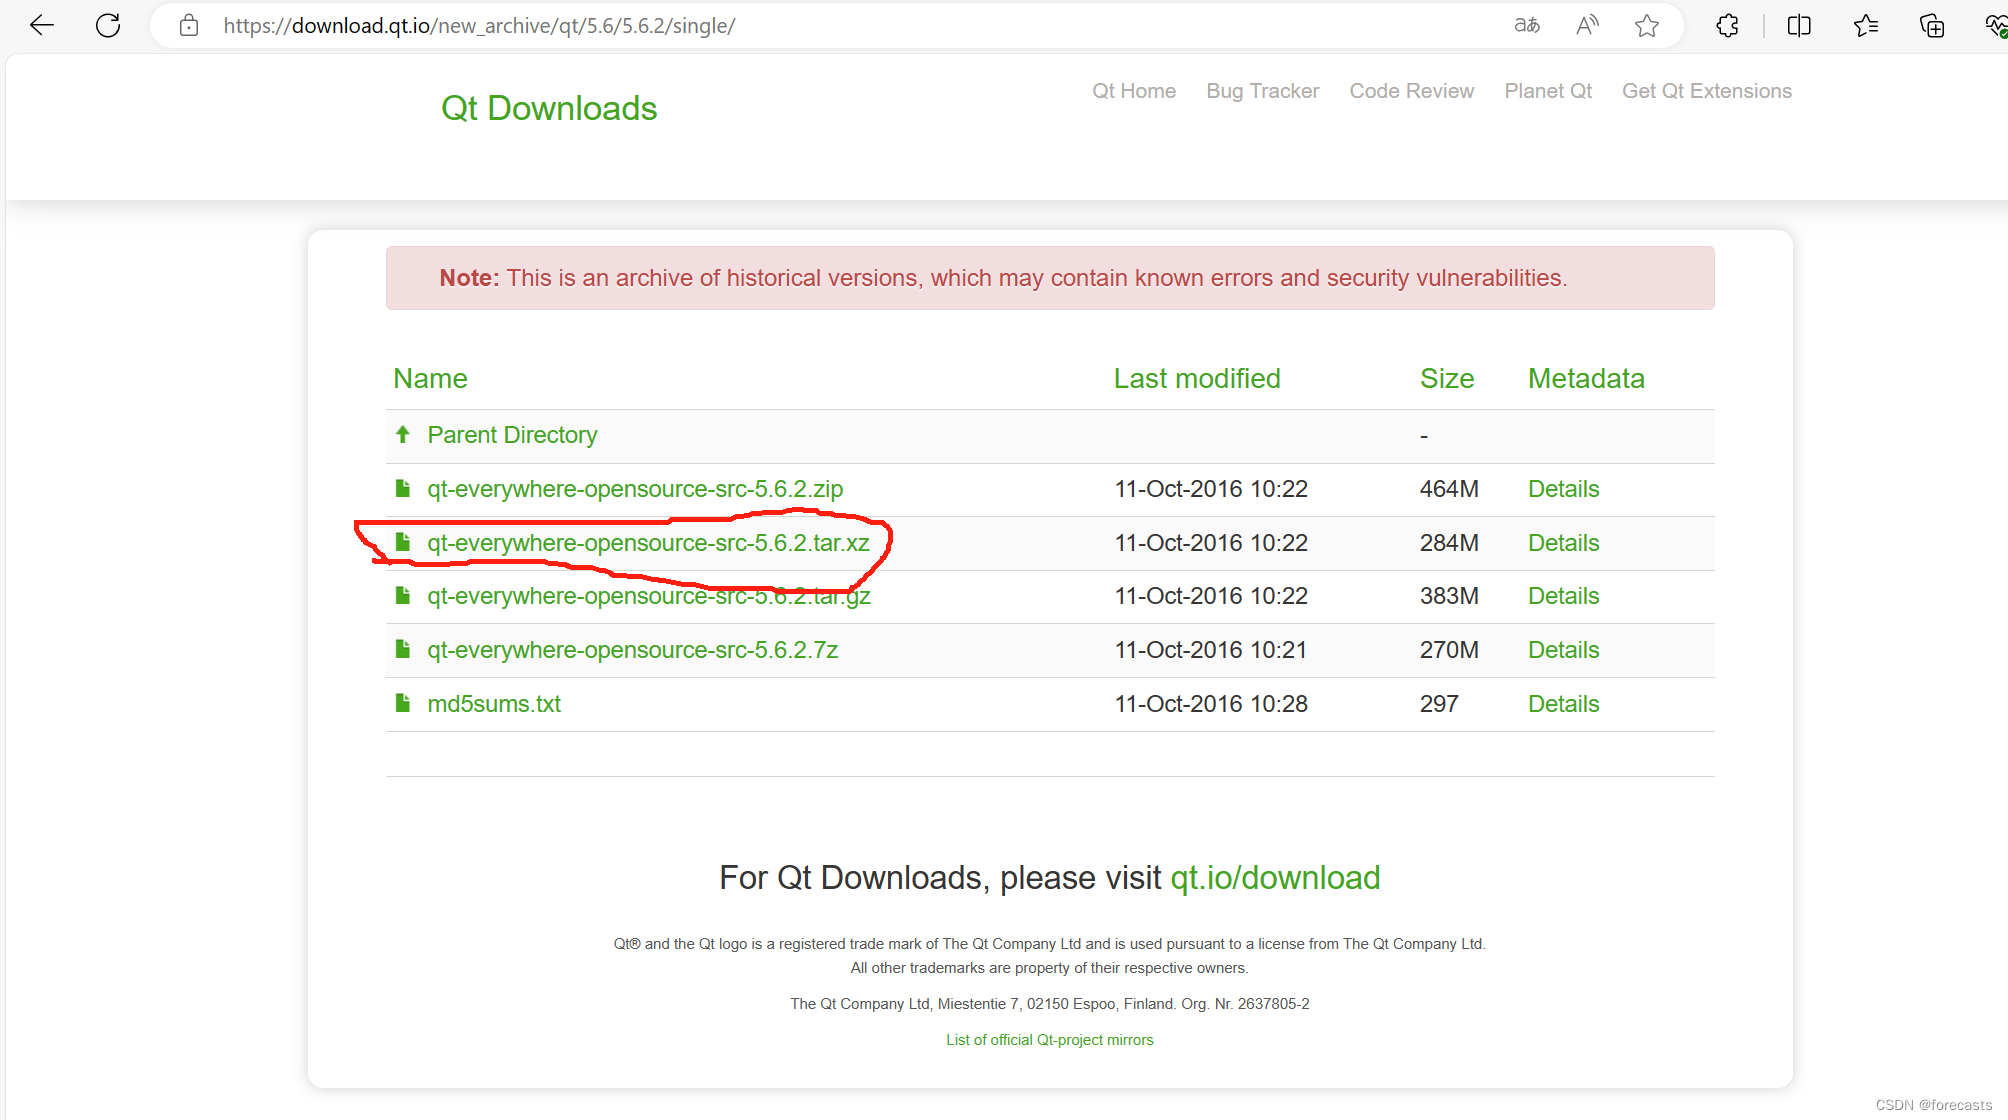Reload the page with the Refresh icon
The image size is (2008, 1120).
108,26
